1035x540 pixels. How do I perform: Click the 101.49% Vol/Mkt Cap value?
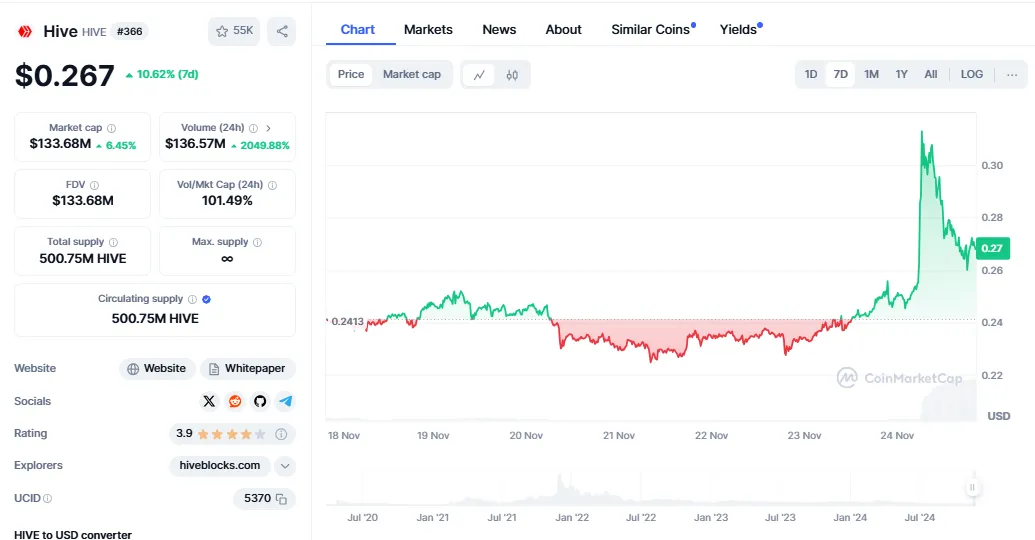(x=227, y=201)
